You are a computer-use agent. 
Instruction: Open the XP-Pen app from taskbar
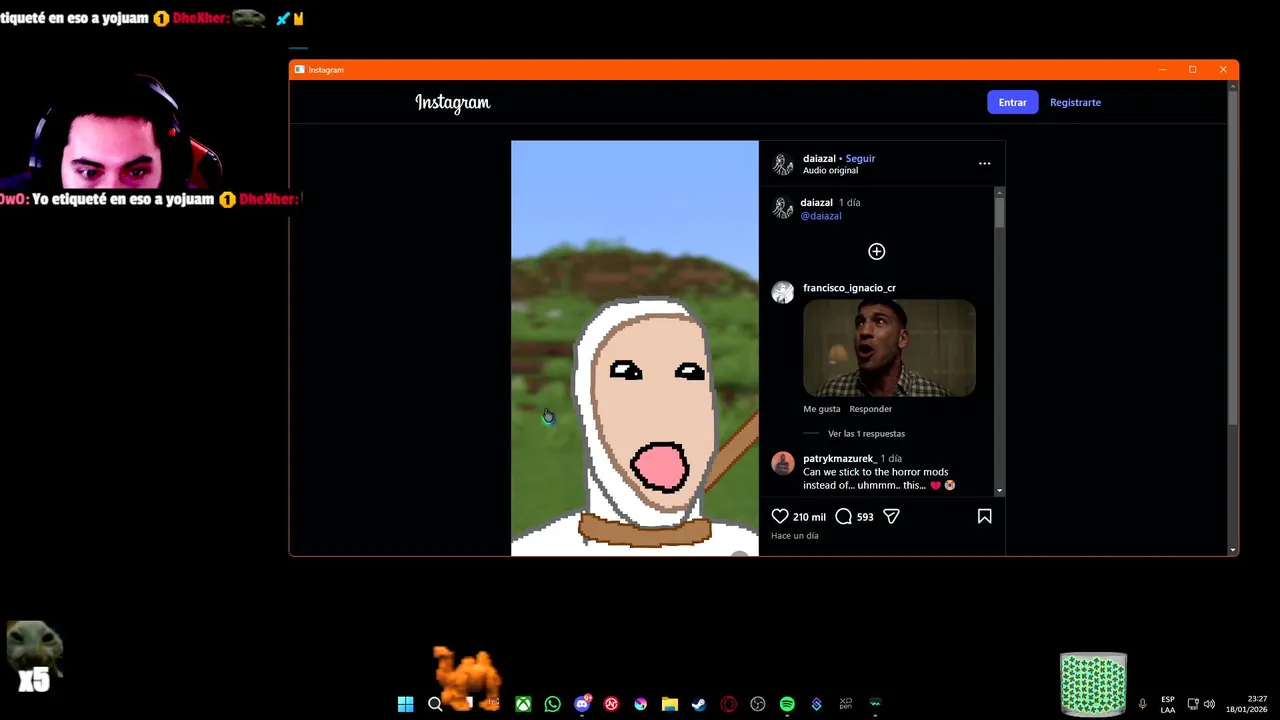coord(846,704)
